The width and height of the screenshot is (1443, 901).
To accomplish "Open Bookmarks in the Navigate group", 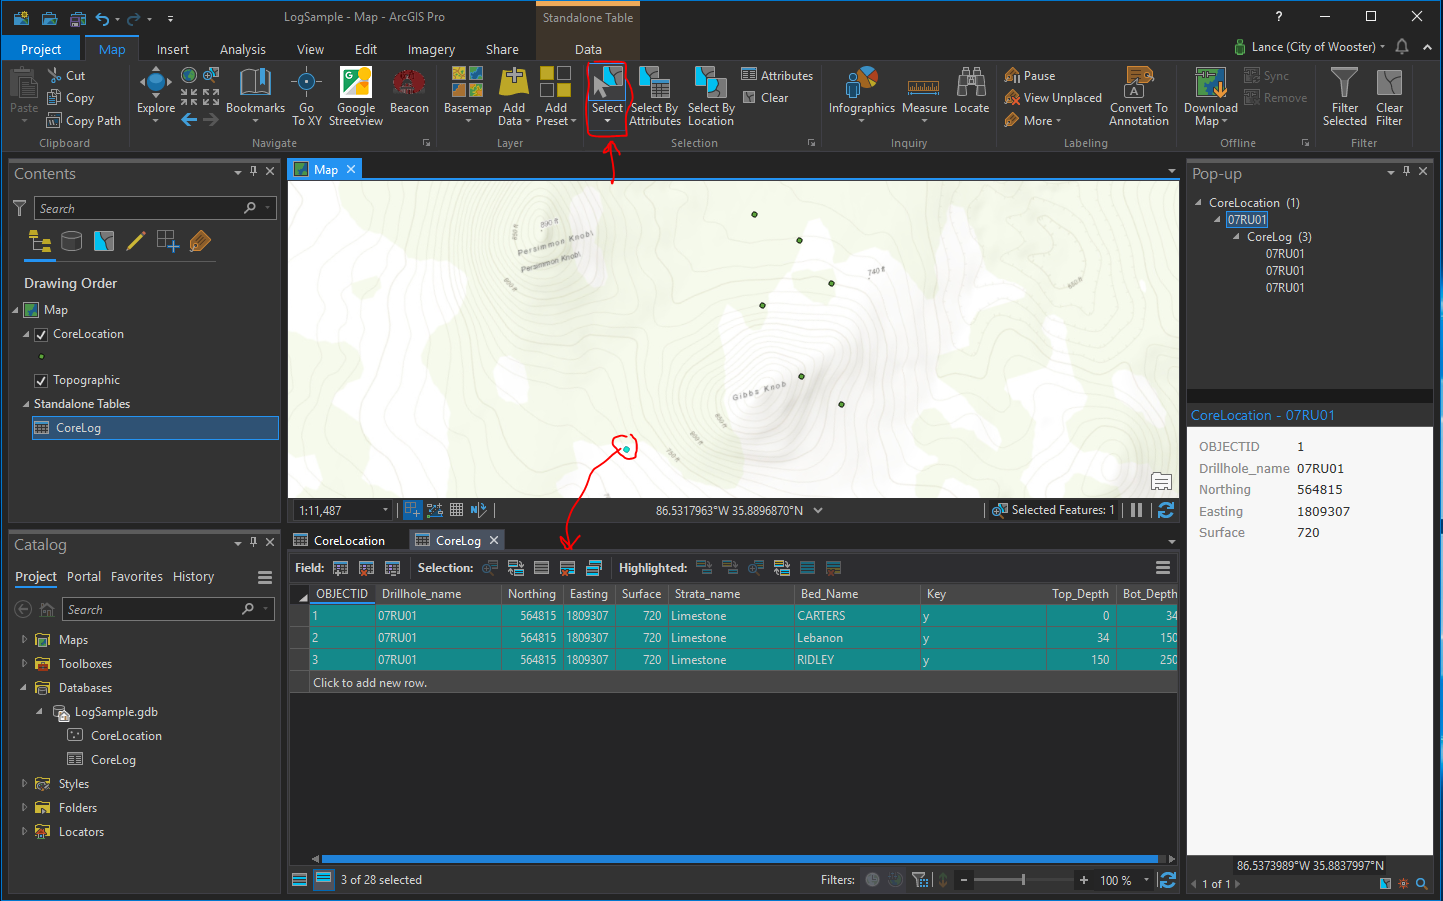I will (x=255, y=95).
